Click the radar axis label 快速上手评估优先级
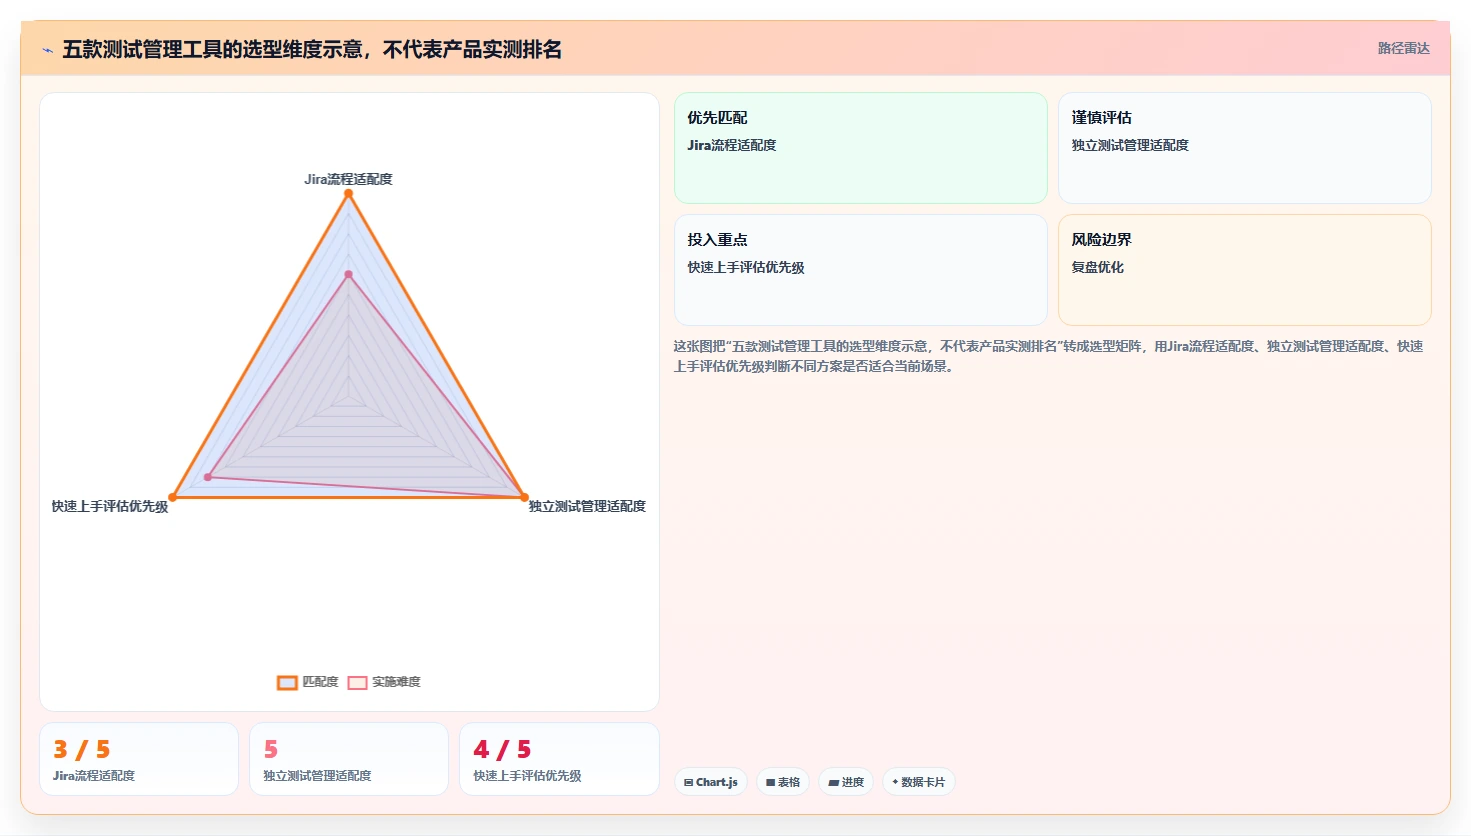Viewport: 1471px width, 836px height. click(110, 506)
